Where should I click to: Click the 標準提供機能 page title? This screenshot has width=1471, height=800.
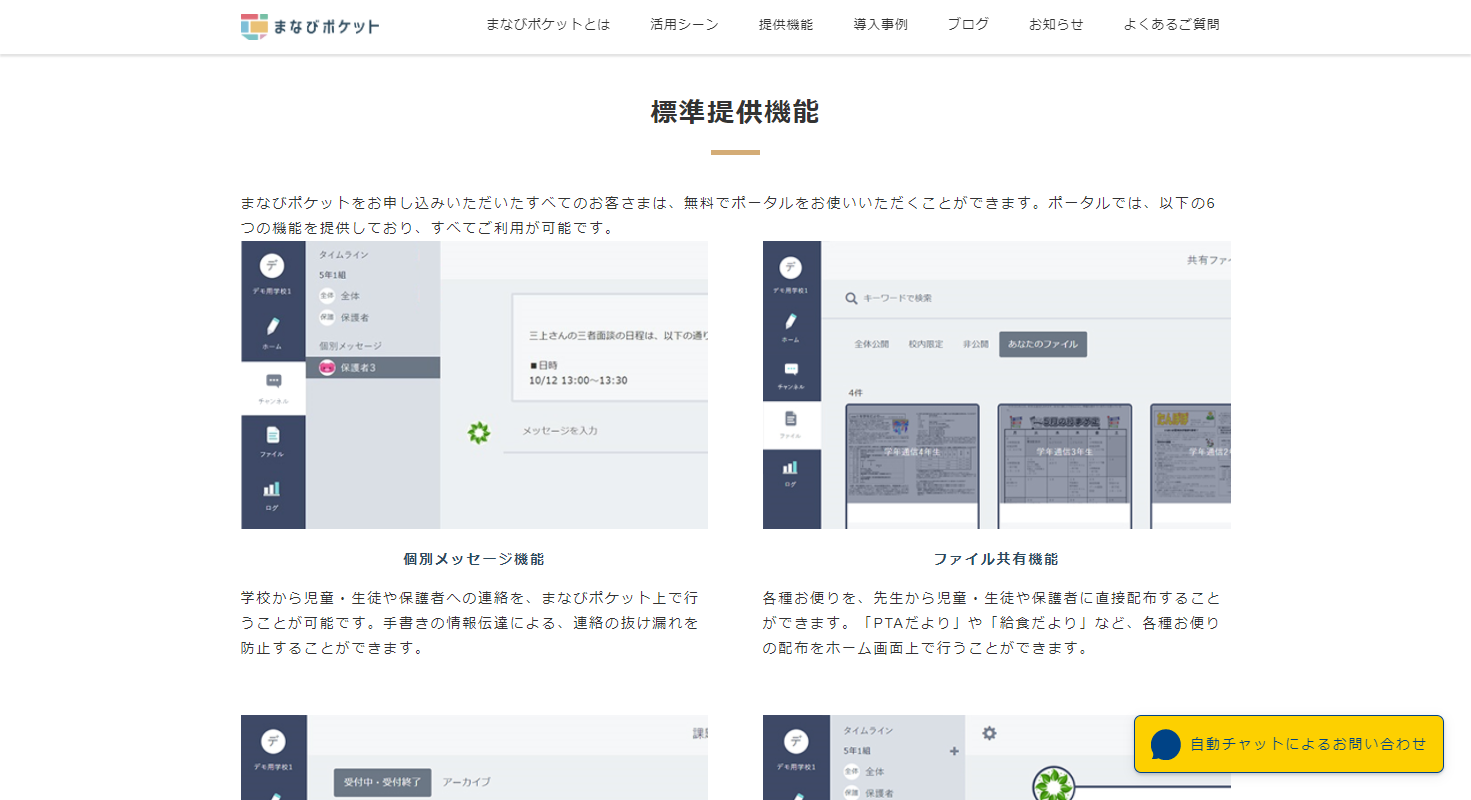[x=735, y=112]
